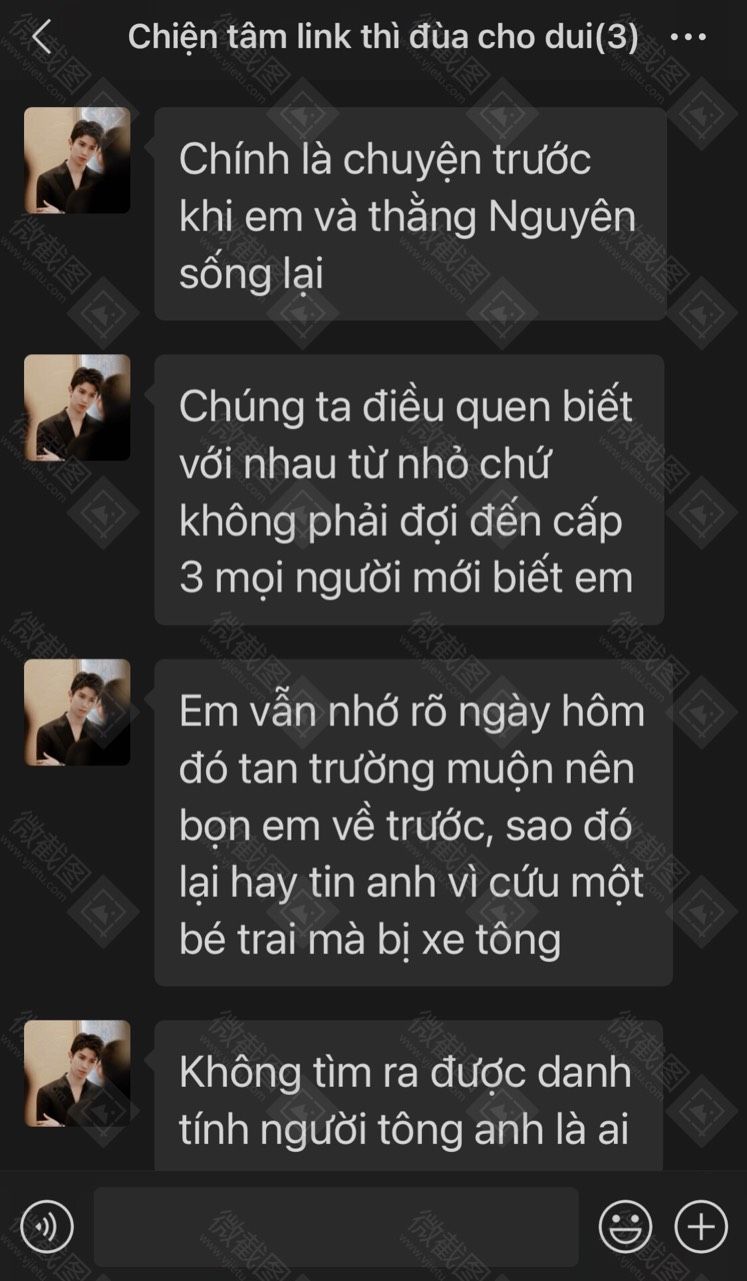
Task: Open the emoji sticker picker
Action: (625, 1226)
